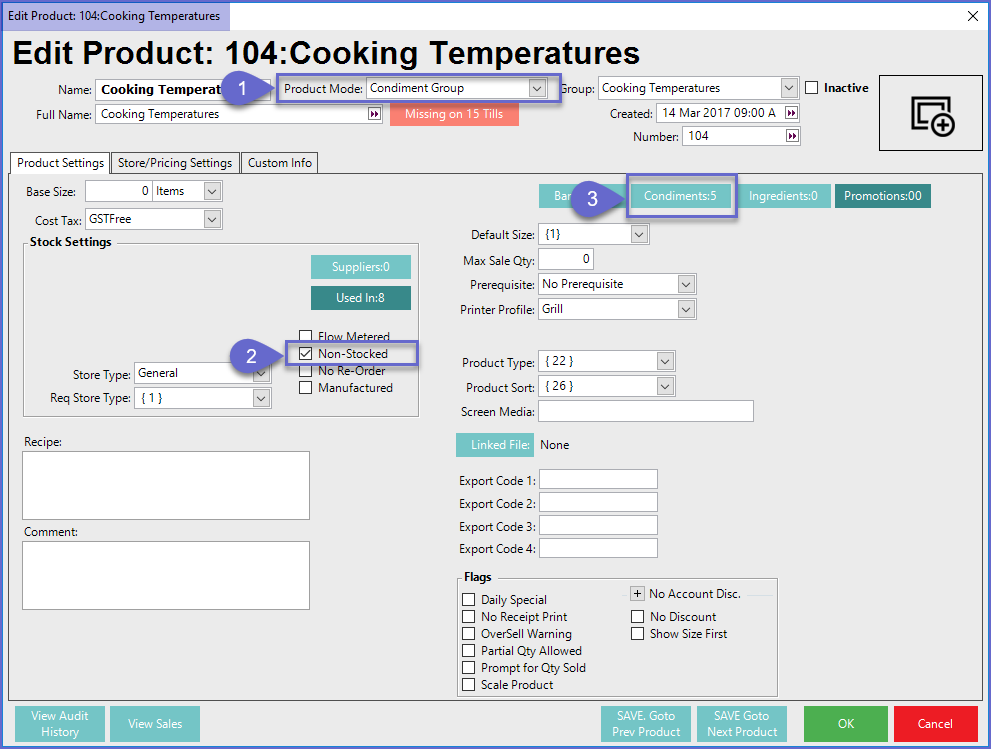
Task: Open the Product Mode dropdown
Action: click(537, 89)
